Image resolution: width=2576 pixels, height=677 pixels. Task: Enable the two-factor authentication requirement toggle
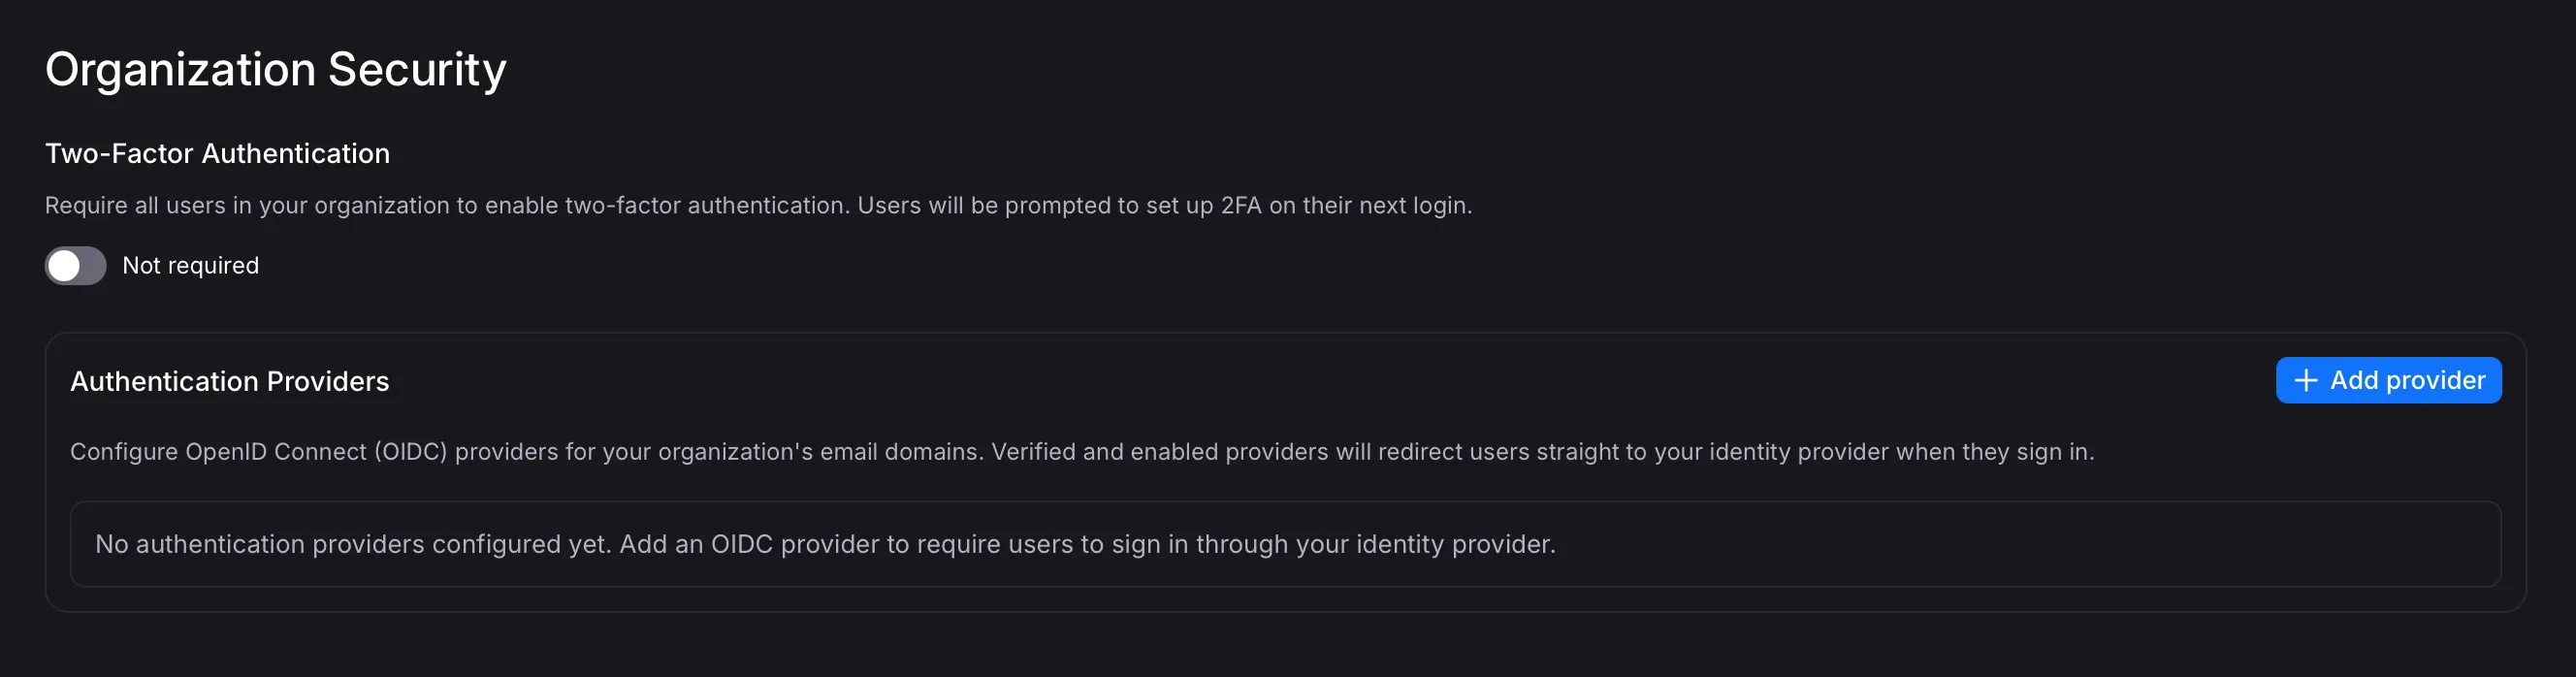[x=75, y=266]
